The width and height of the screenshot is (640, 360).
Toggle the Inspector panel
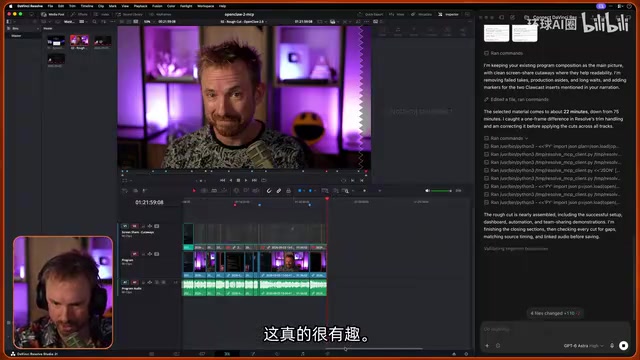point(449,14)
